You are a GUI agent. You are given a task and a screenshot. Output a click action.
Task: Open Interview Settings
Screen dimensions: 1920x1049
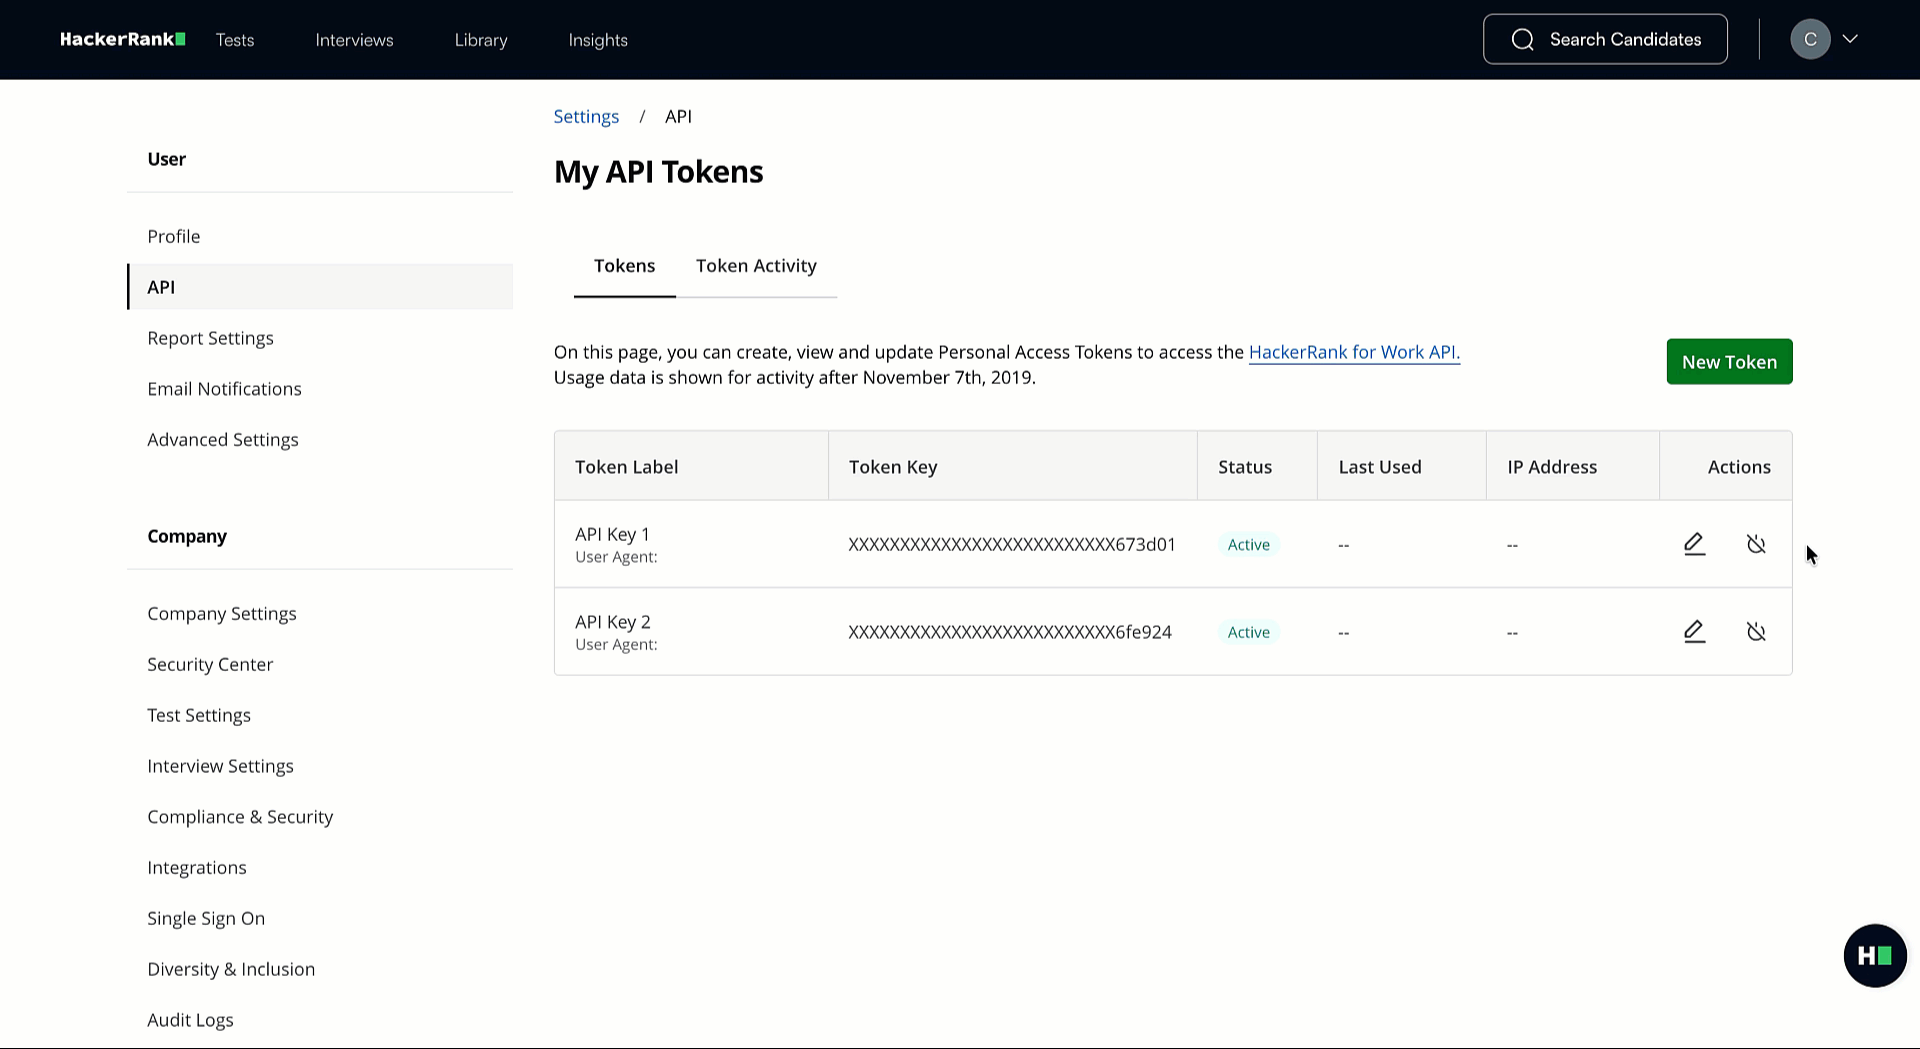[220, 766]
